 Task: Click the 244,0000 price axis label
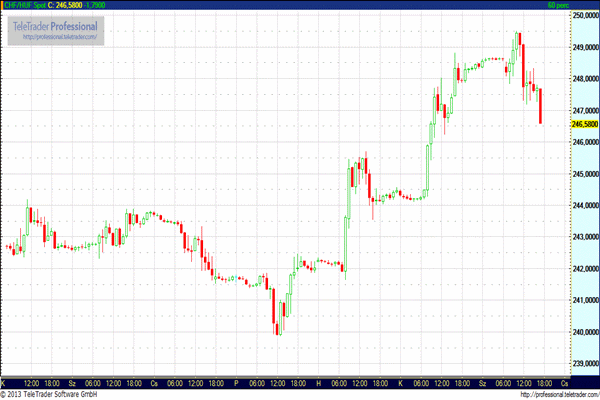pyautogui.click(x=584, y=205)
